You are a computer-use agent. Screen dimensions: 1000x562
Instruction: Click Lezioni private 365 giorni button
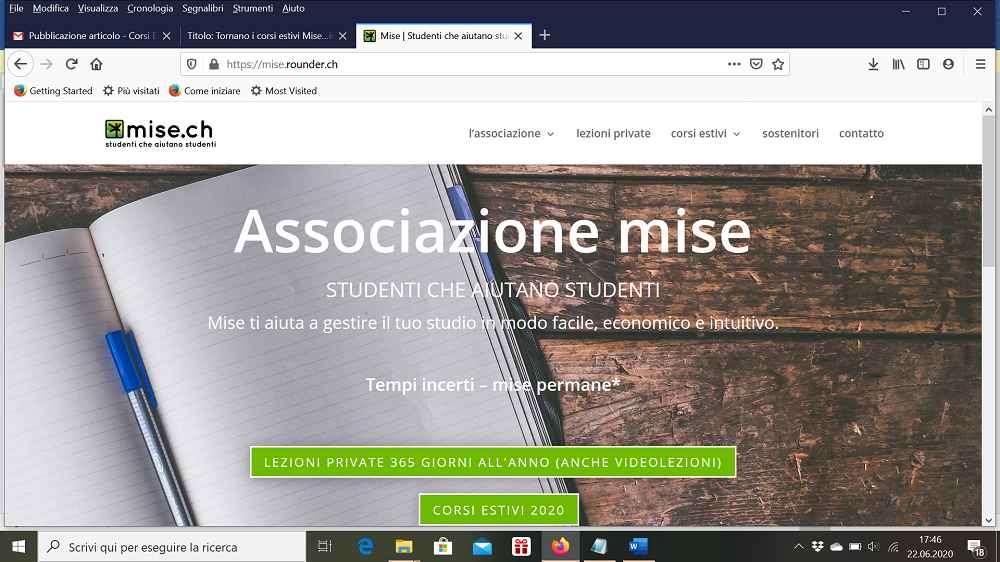pos(493,462)
